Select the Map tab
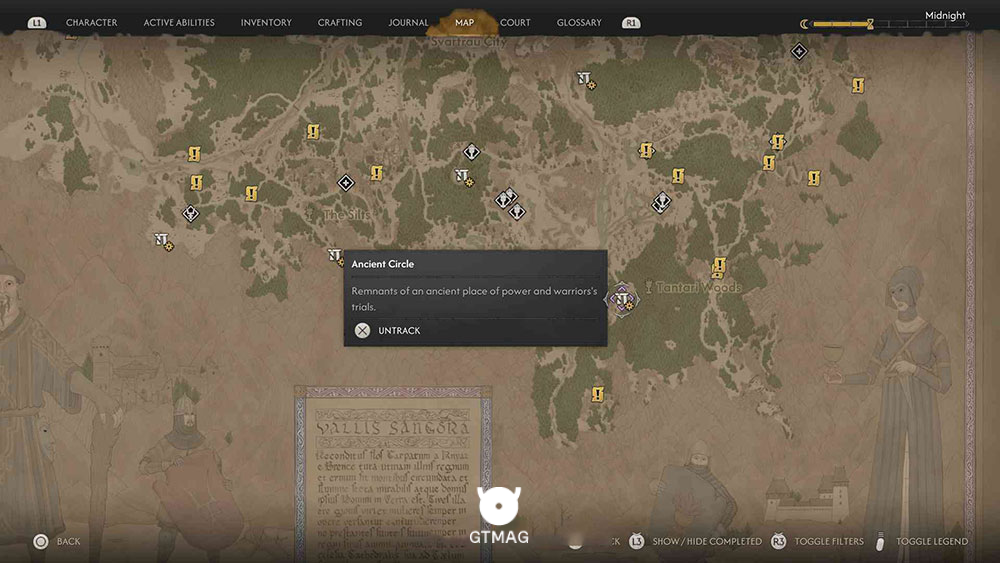1000x563 pixels. click(464, 22)
